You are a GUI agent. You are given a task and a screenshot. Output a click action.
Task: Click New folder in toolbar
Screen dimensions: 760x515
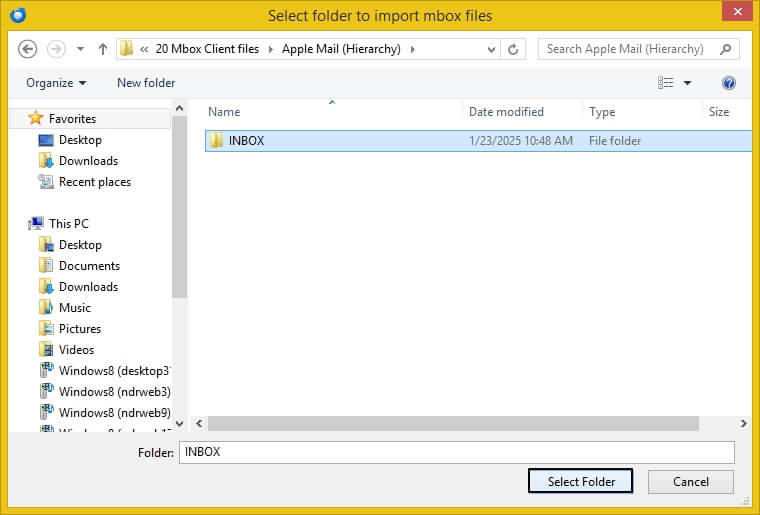(146, 83)
